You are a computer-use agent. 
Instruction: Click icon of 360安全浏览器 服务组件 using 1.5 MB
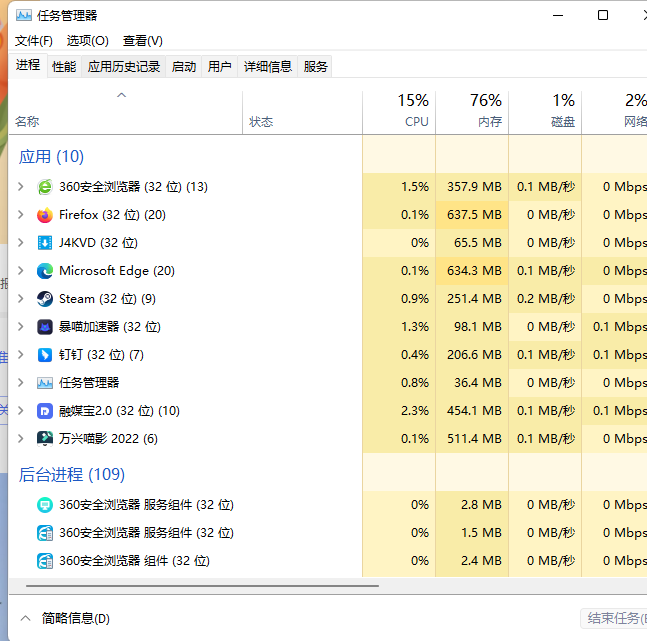click(x=45, y=533)
